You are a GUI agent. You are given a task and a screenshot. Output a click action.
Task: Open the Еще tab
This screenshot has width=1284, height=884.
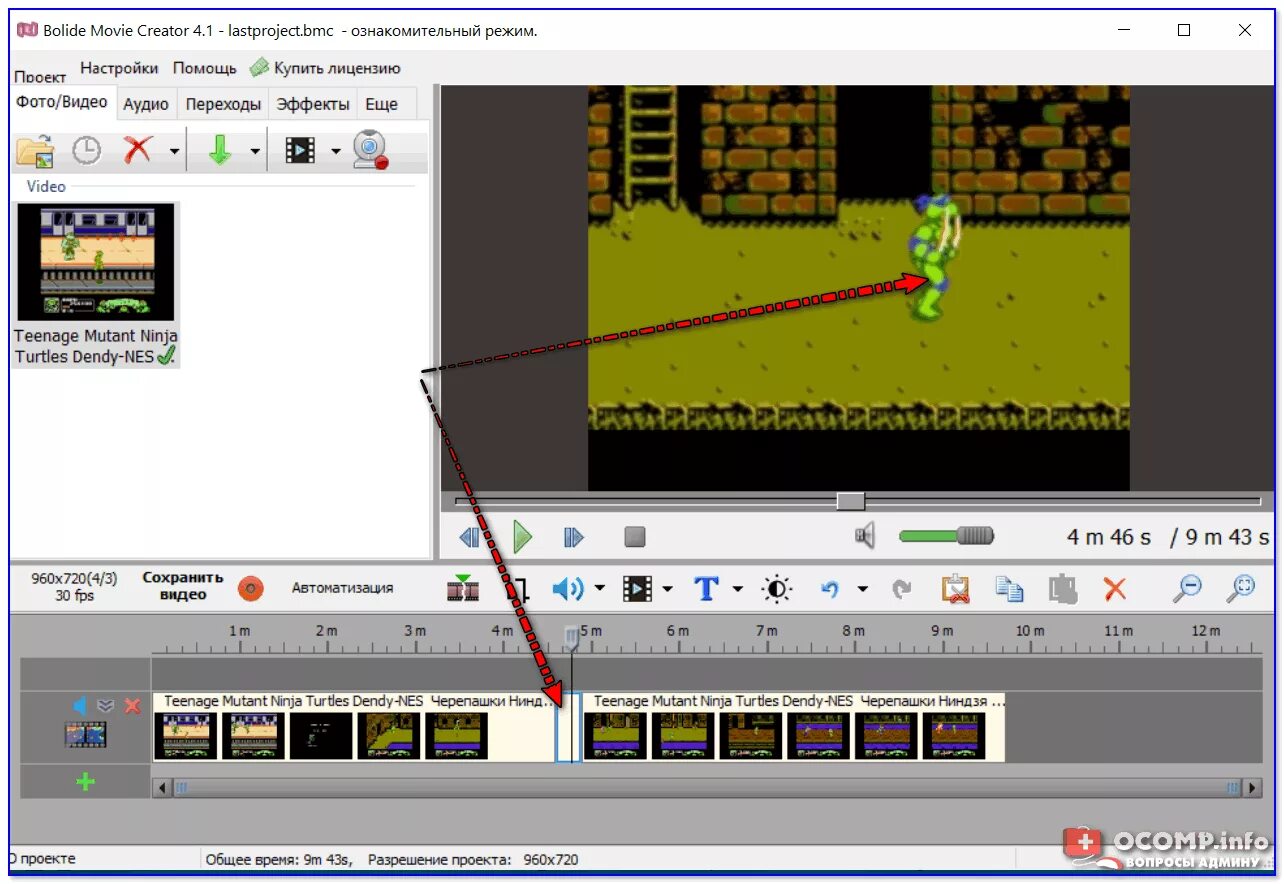381,104
